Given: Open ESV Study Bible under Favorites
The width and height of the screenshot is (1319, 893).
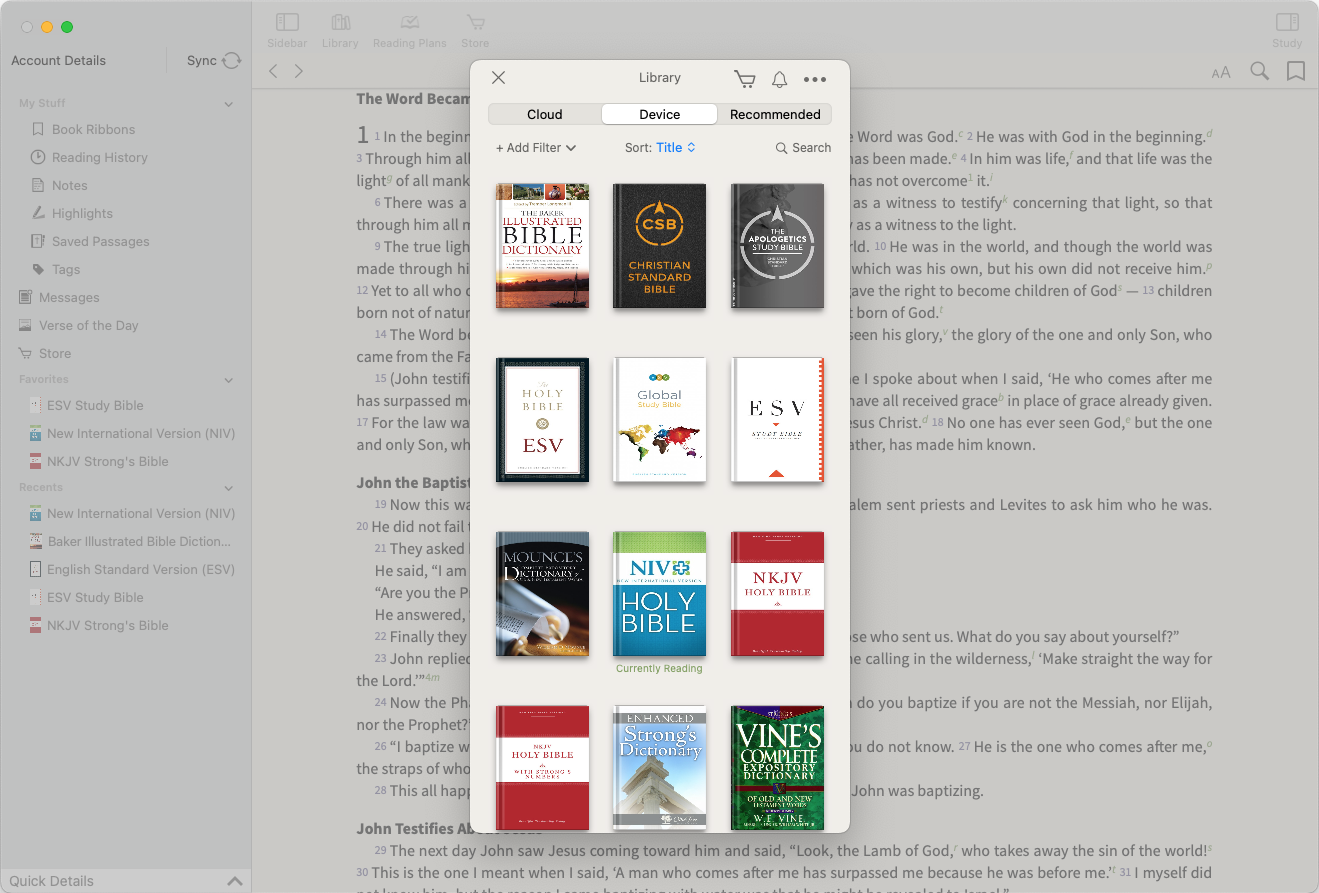Looking at the screenshot, I should coord(95,405).
